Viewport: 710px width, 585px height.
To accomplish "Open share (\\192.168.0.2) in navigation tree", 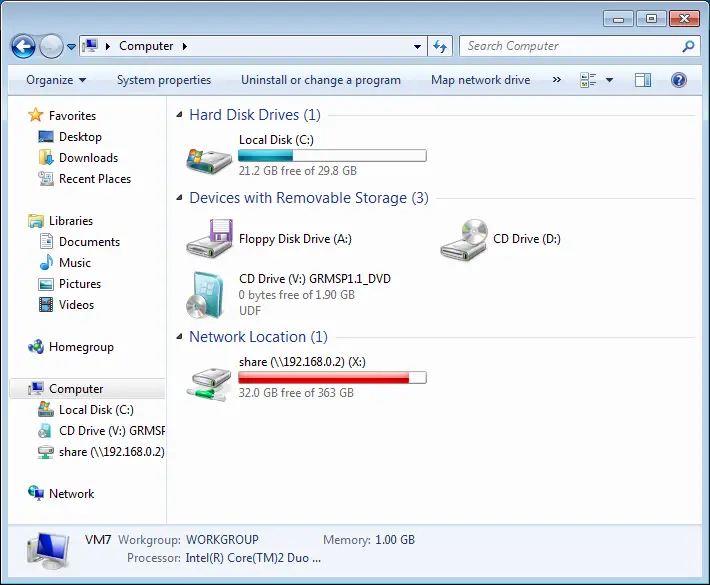I will pyautogui.click(x=111, y=452).
